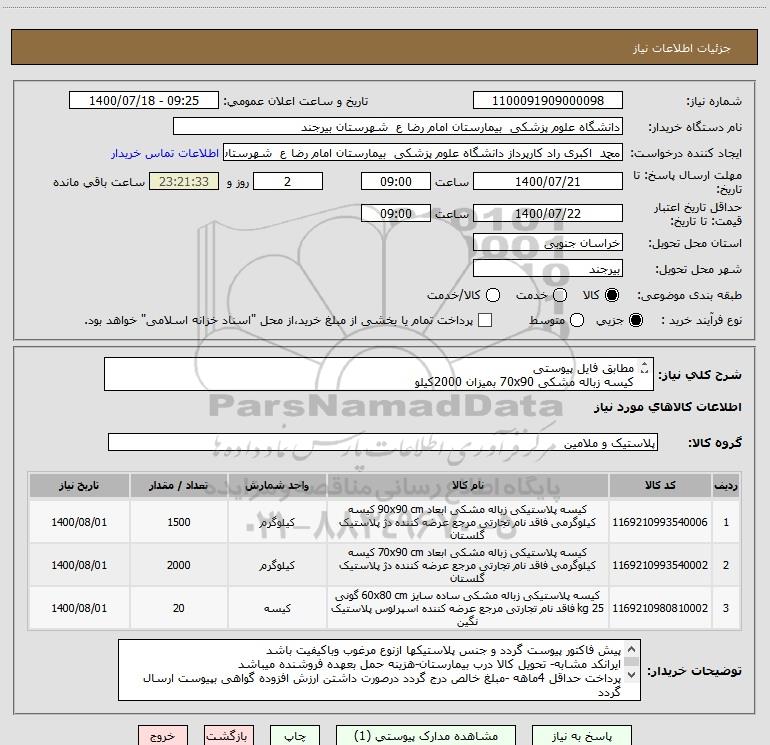The image size is (770, 745).
Task: Click the ایجاد کننده درخواست field
Action: [x=423, y=152]
